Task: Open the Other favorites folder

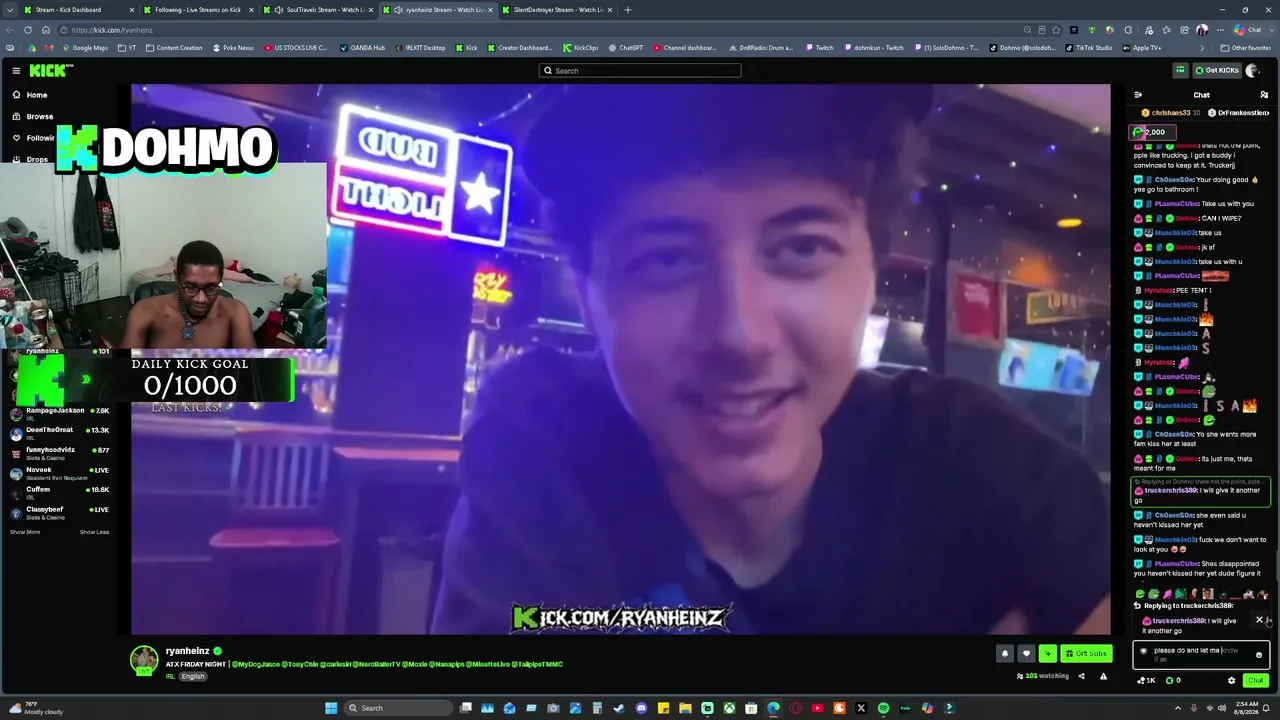Action: coord(1246,48)
